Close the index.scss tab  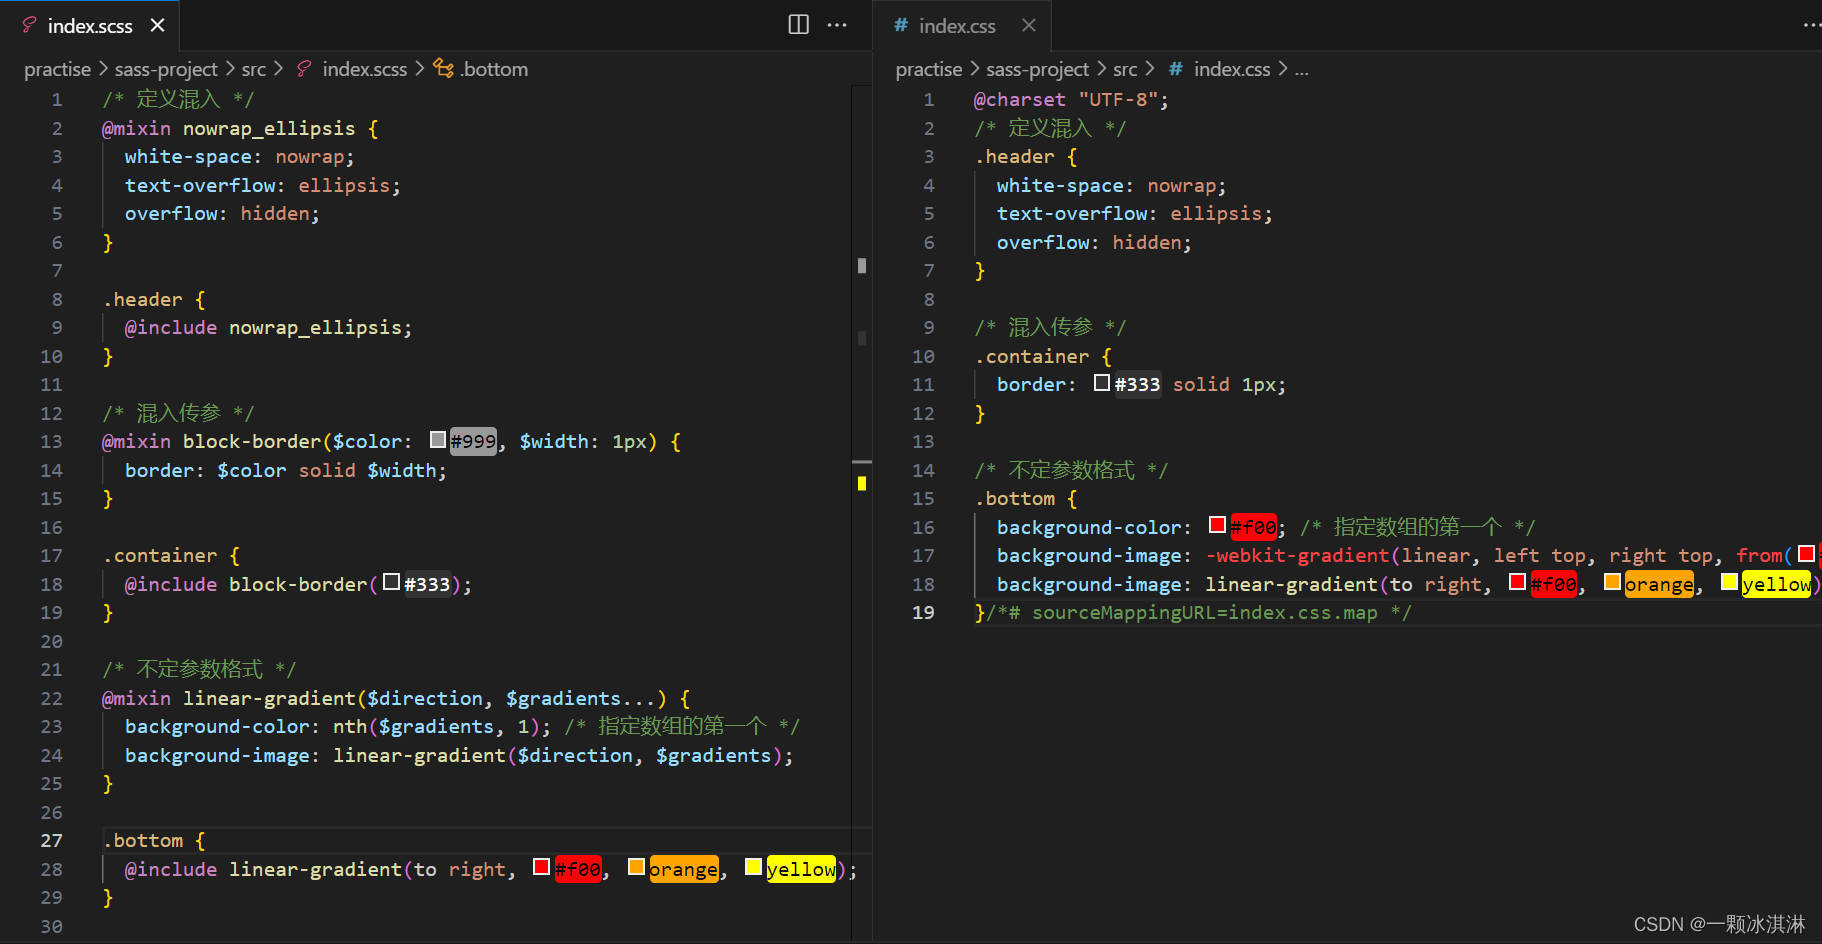click(157, 25)
